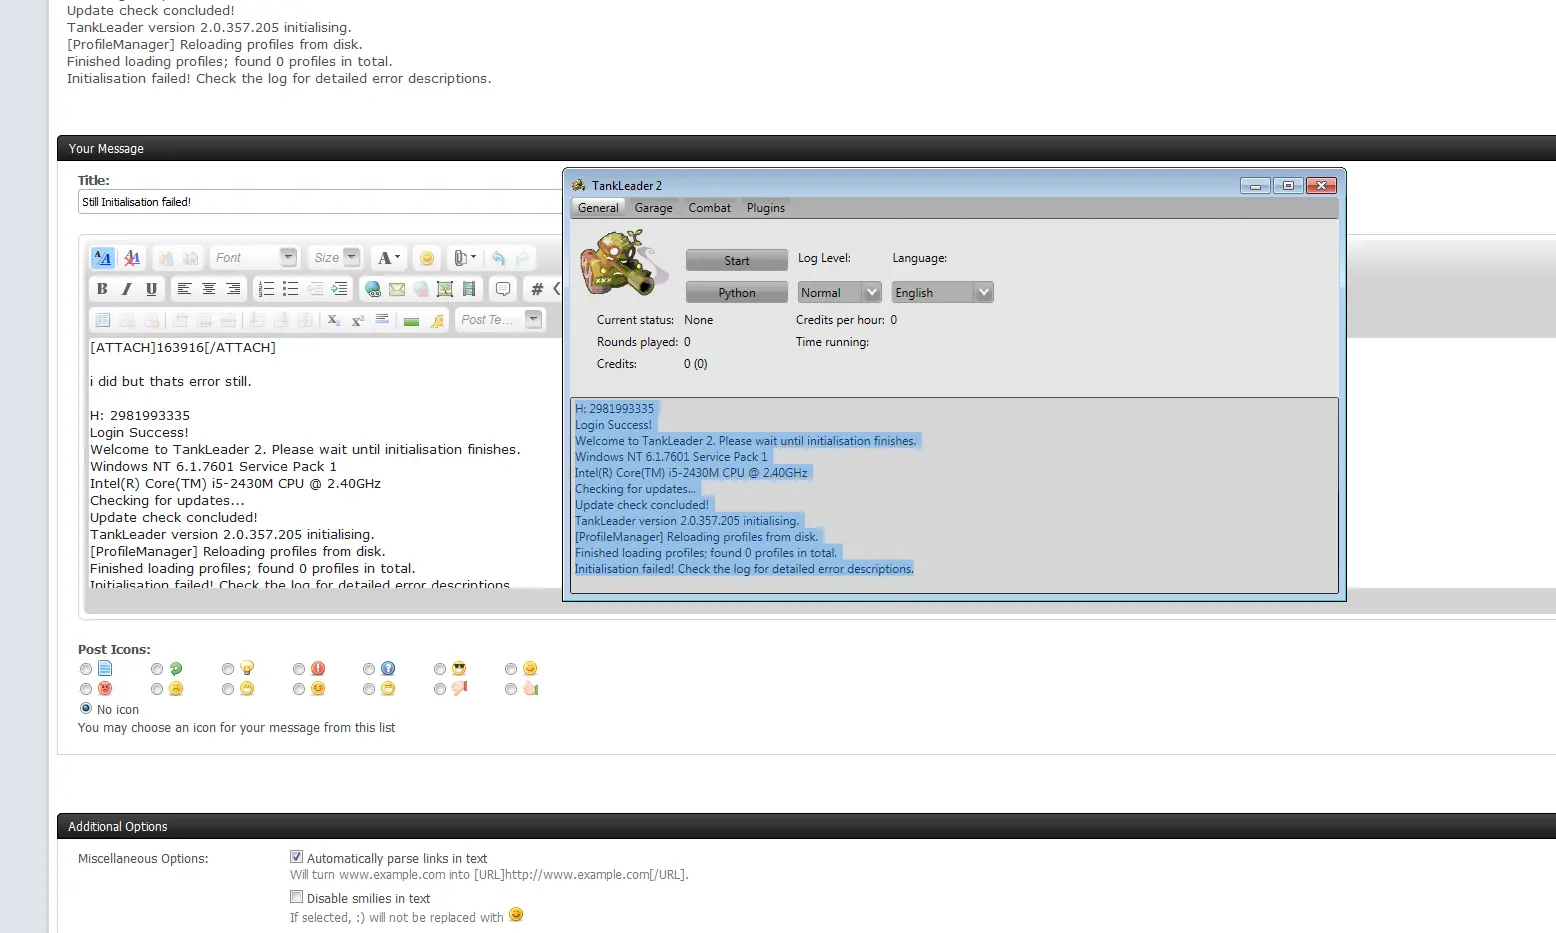Click inside the message text area
This screenshot has height=933, width=1556.
(325, 463)
